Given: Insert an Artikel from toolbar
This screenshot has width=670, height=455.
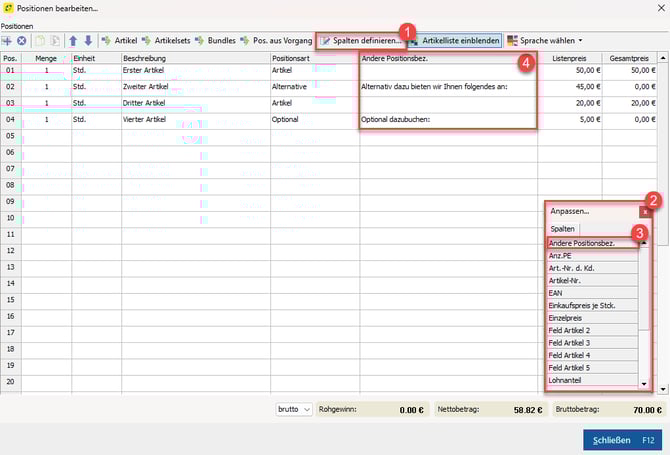Looking at the screenshot, I should pyautogui.click(x=119, y=41).
